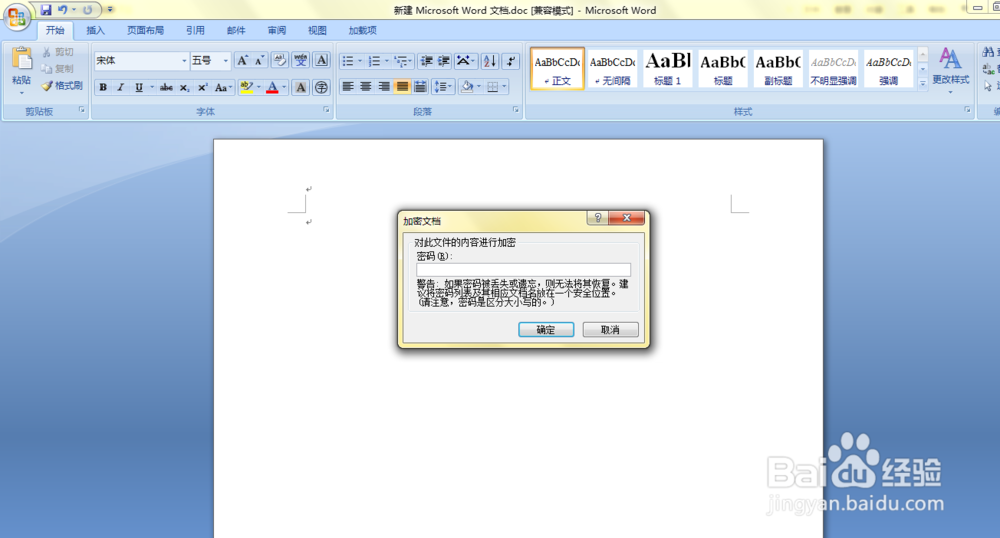Click the dialog help question mark
The image size is (1000, 538).
tap(598, 218)
